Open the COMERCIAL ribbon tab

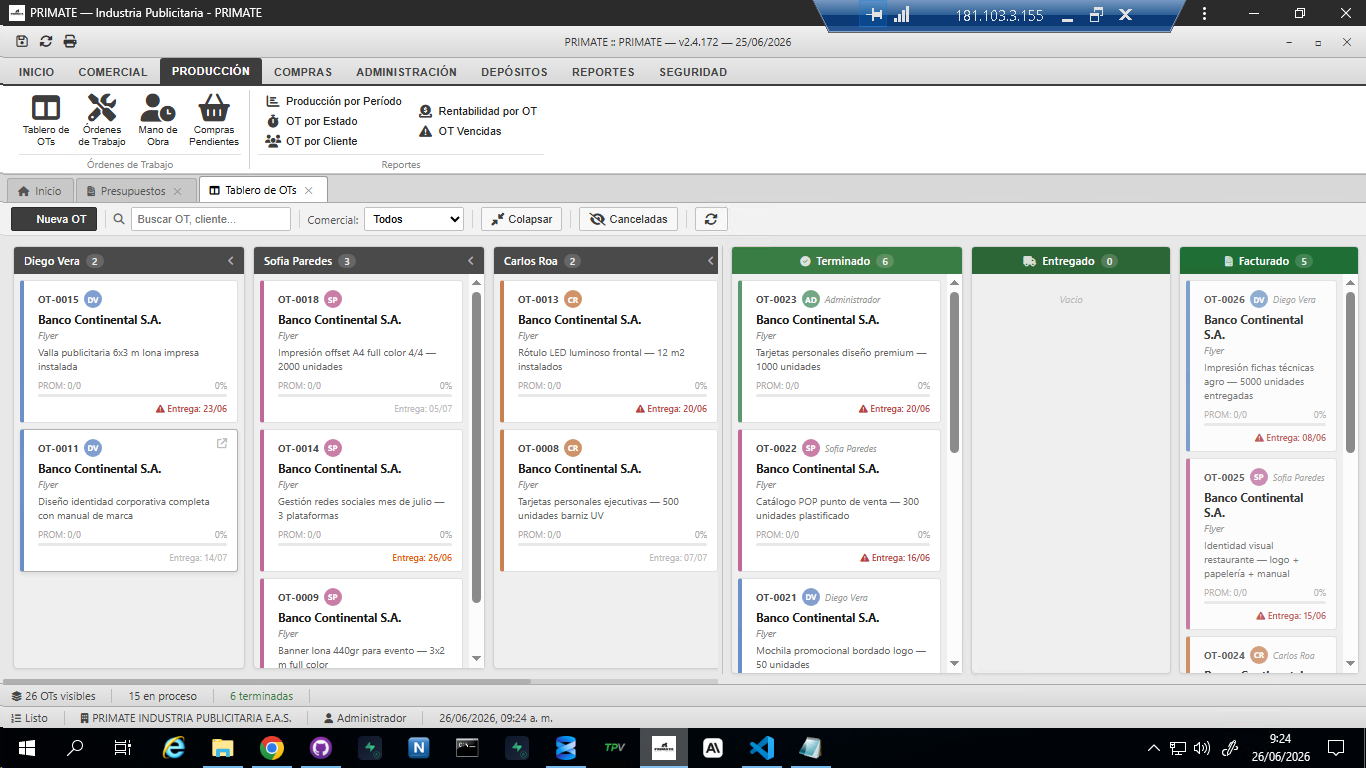113,72
